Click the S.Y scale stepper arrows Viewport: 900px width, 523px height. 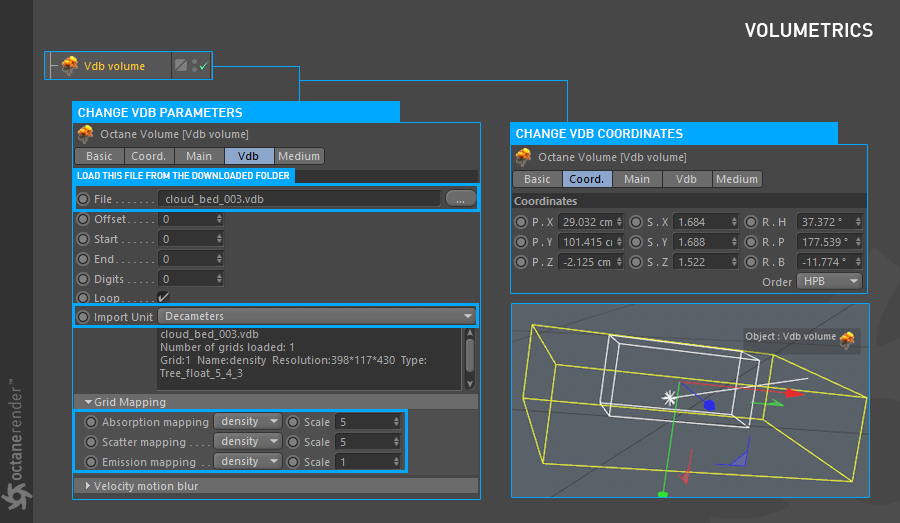734,242
